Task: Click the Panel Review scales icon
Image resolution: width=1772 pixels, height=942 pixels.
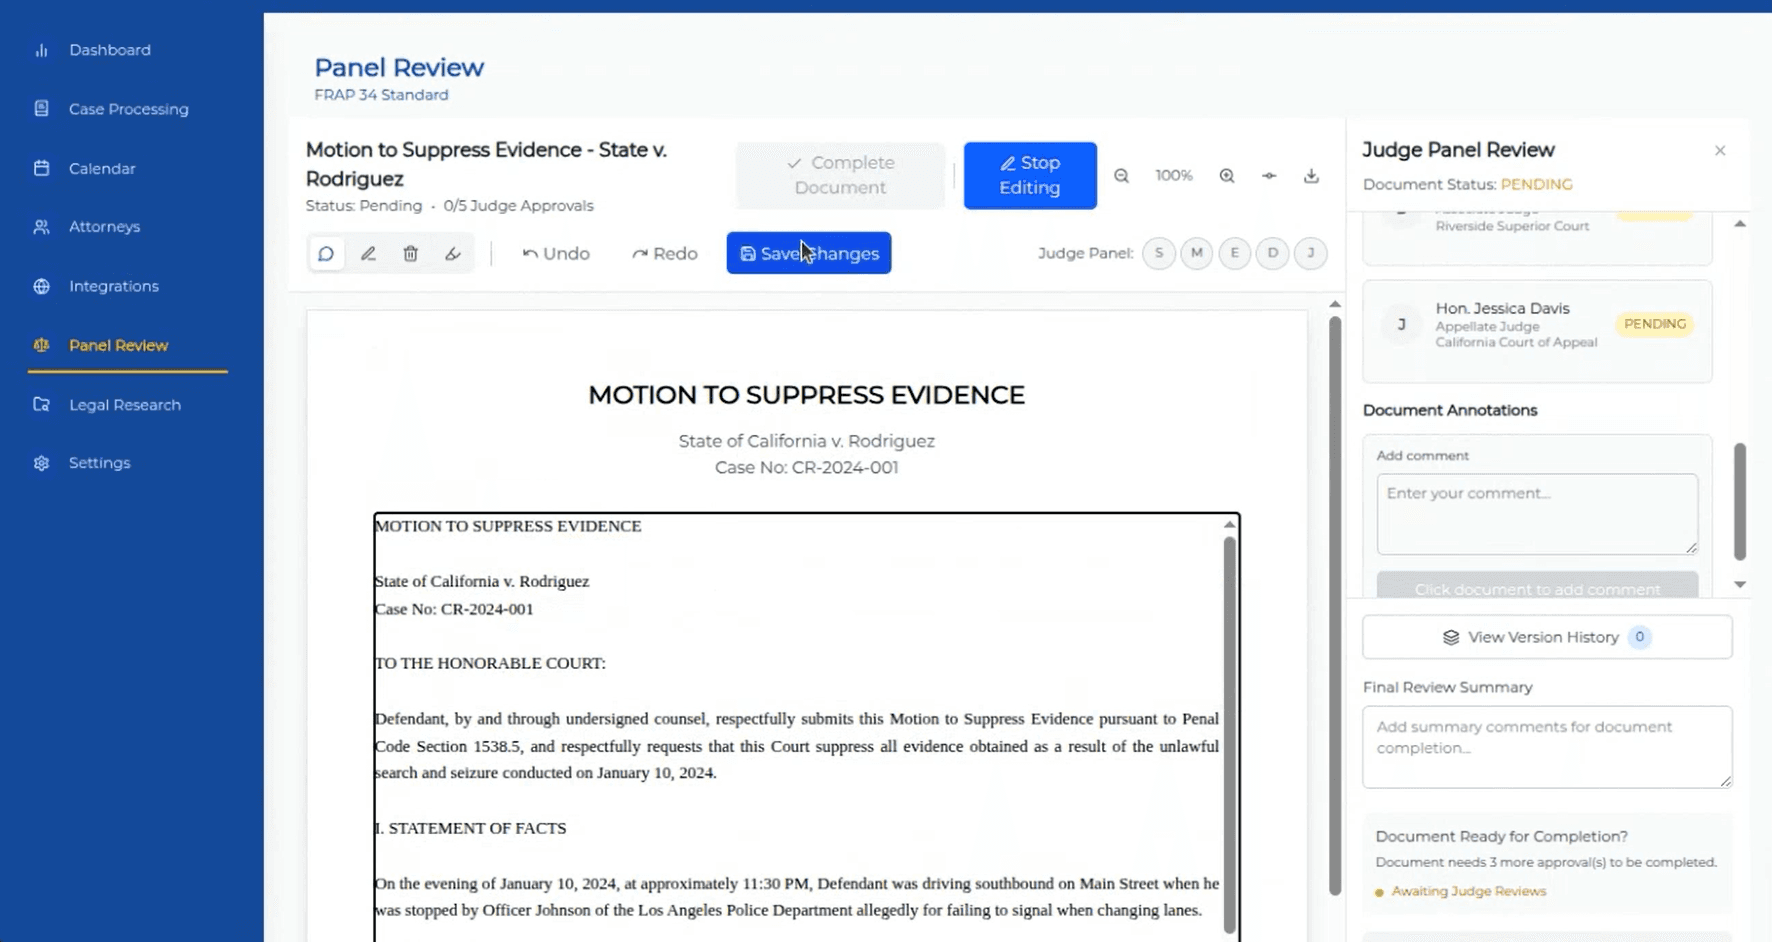Action: click(x=41, y=345)
